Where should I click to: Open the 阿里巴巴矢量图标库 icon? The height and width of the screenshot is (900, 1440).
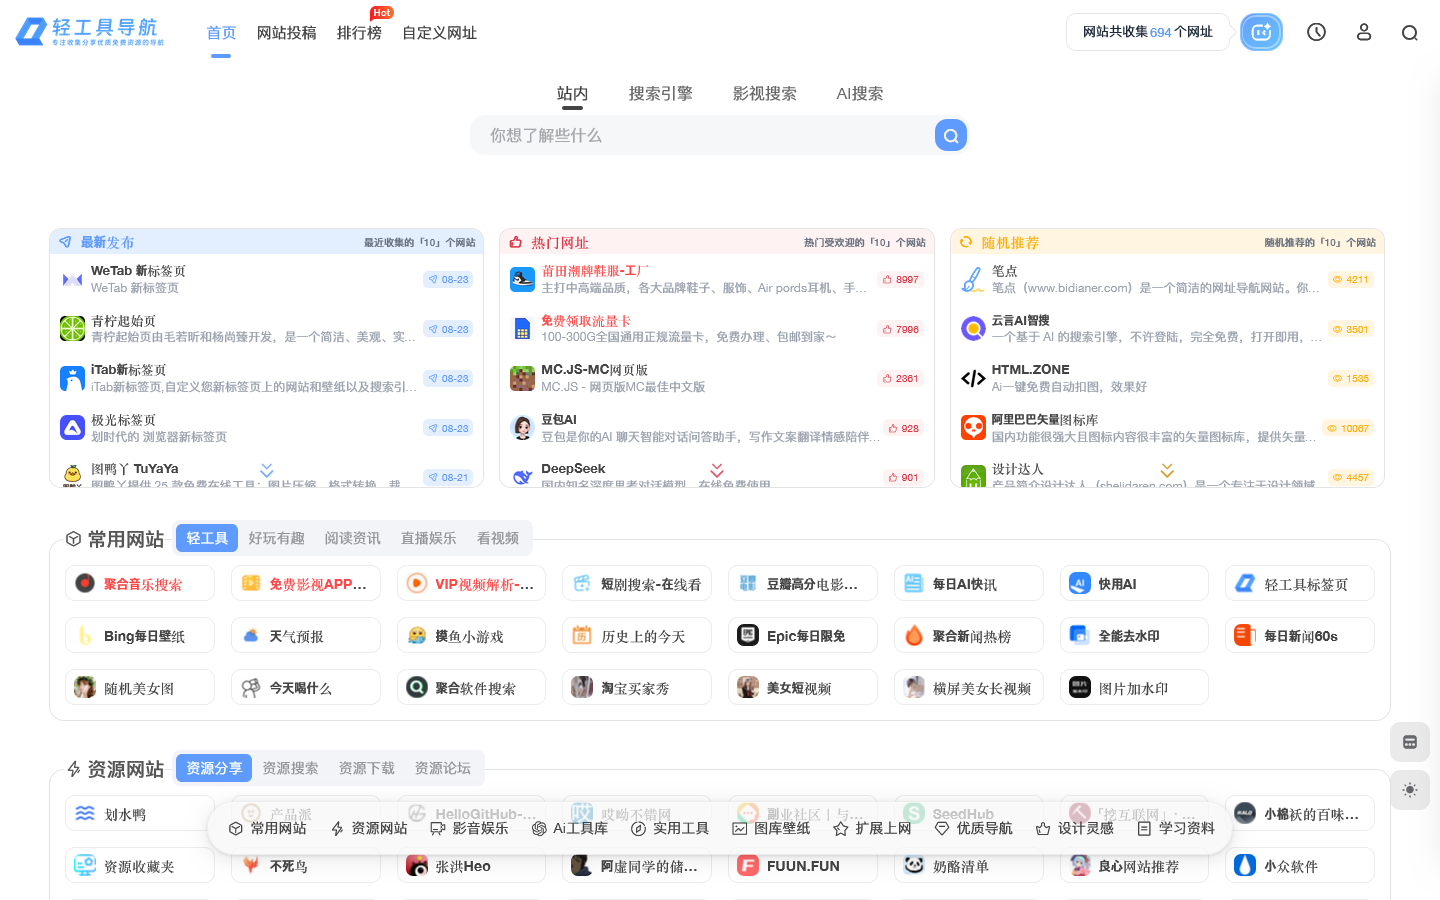[973, 428]
